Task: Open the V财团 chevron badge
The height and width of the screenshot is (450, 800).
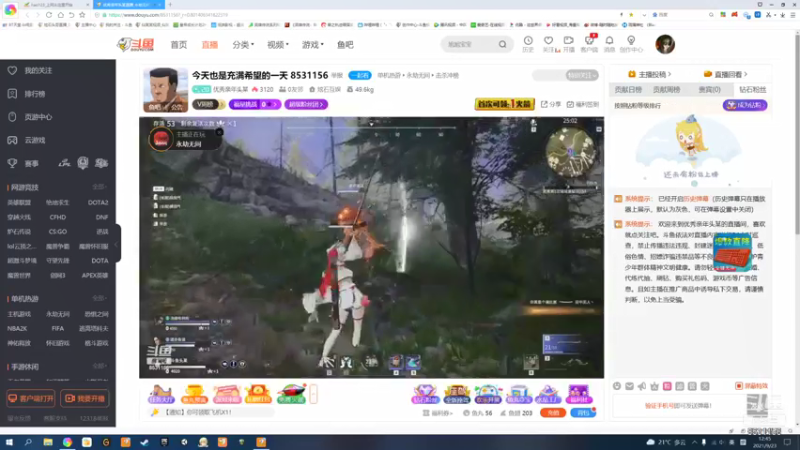Action: tap(208, 104)
